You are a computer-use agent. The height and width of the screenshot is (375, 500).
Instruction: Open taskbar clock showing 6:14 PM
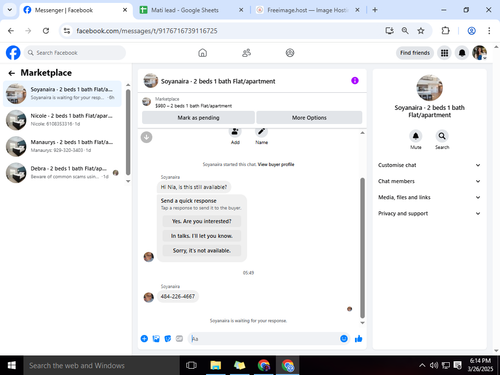point(480,365)
